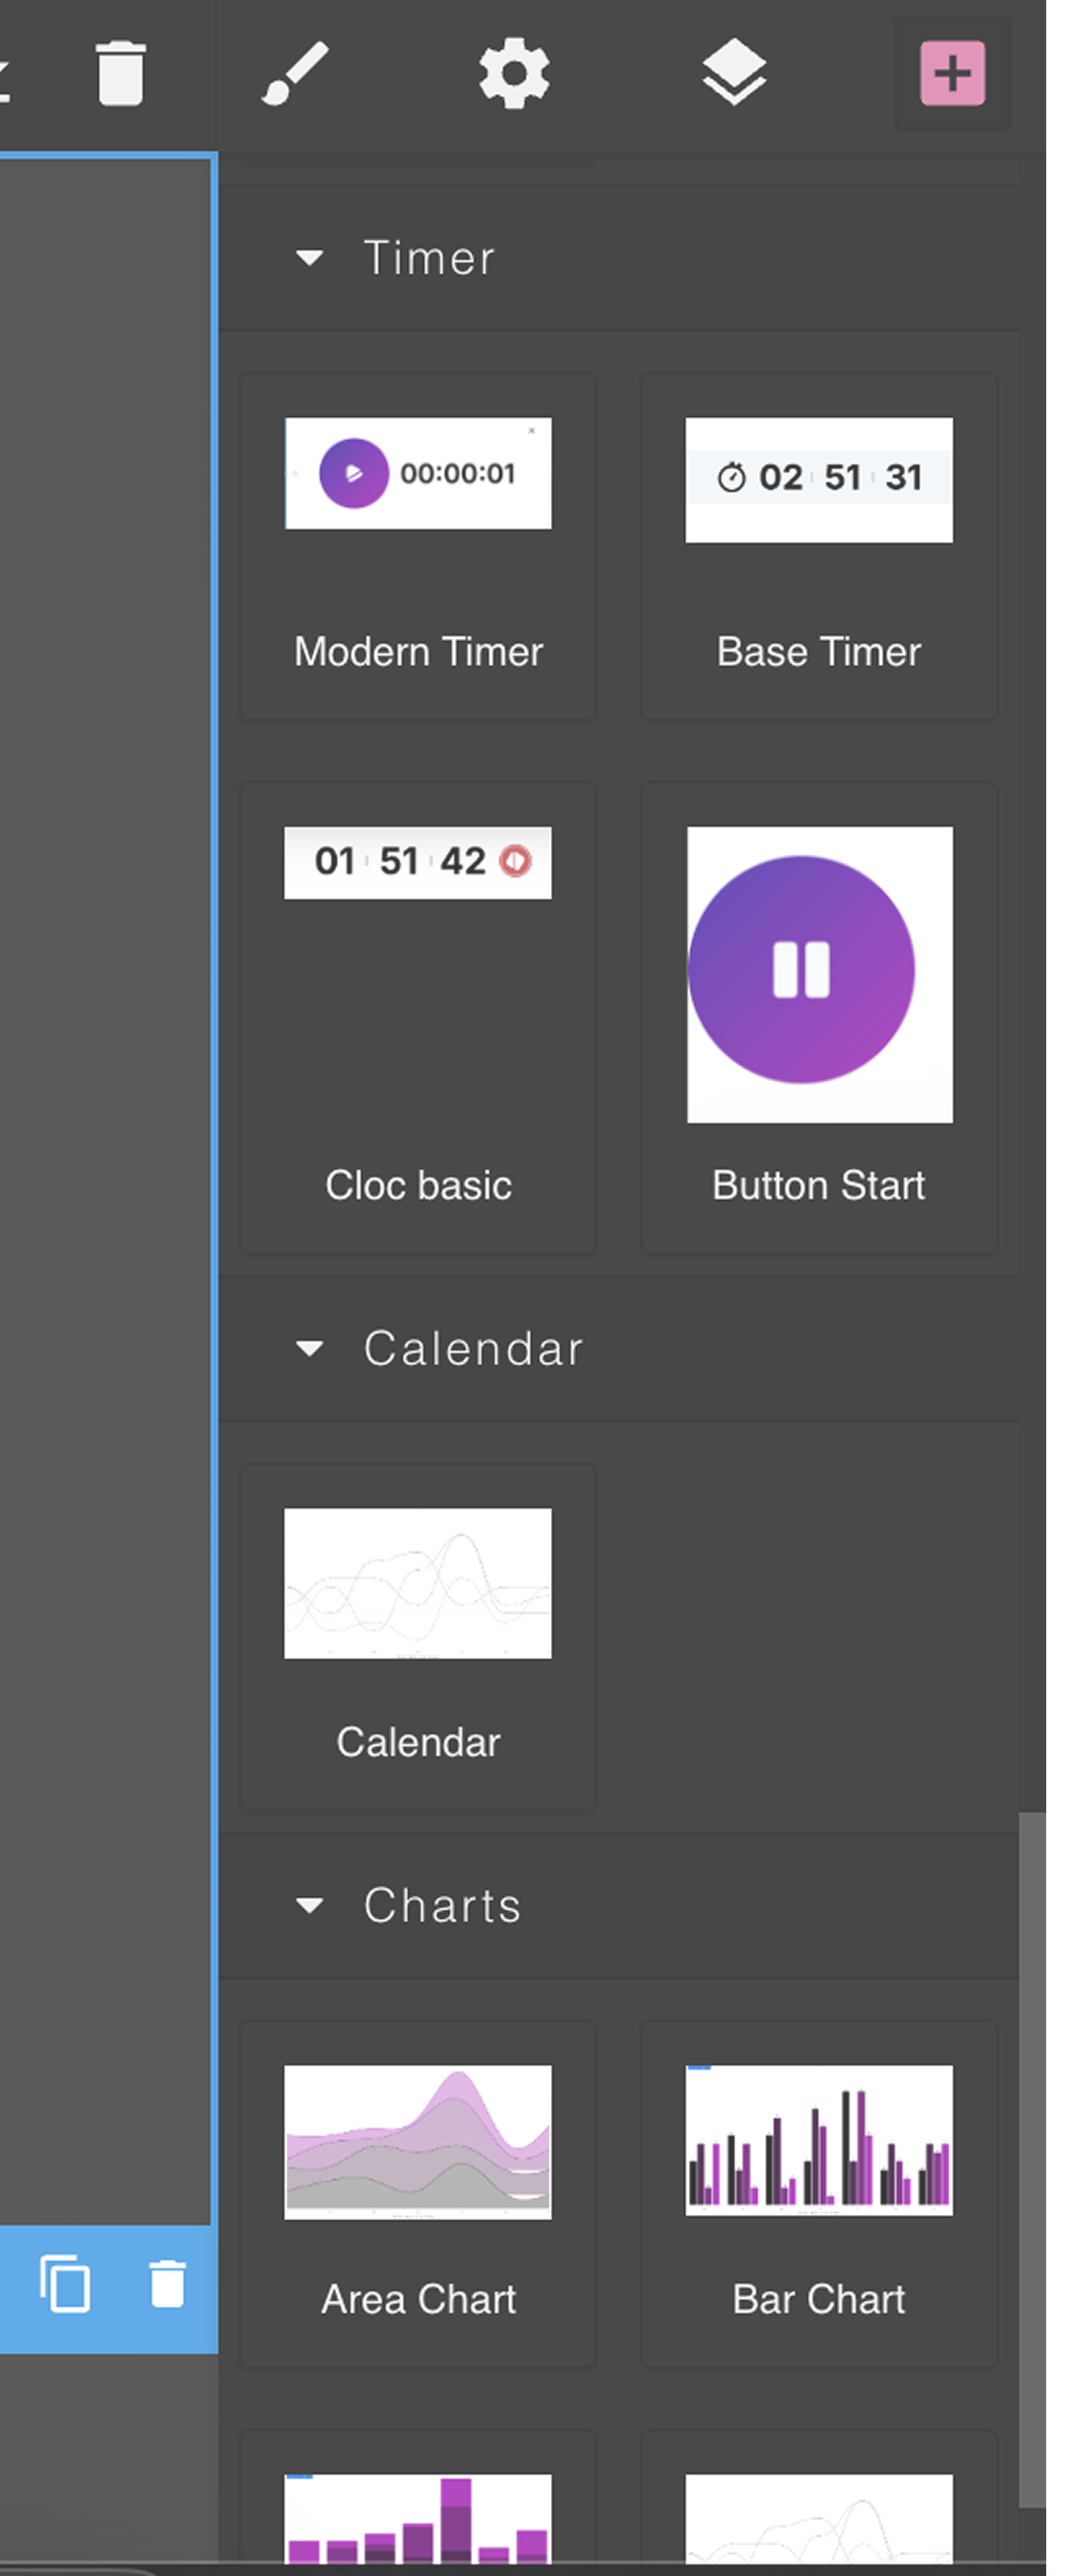The image size is (1089, 2576).
Task: Open the Style Manager brush icon
Action: click(x=295, y=73)
